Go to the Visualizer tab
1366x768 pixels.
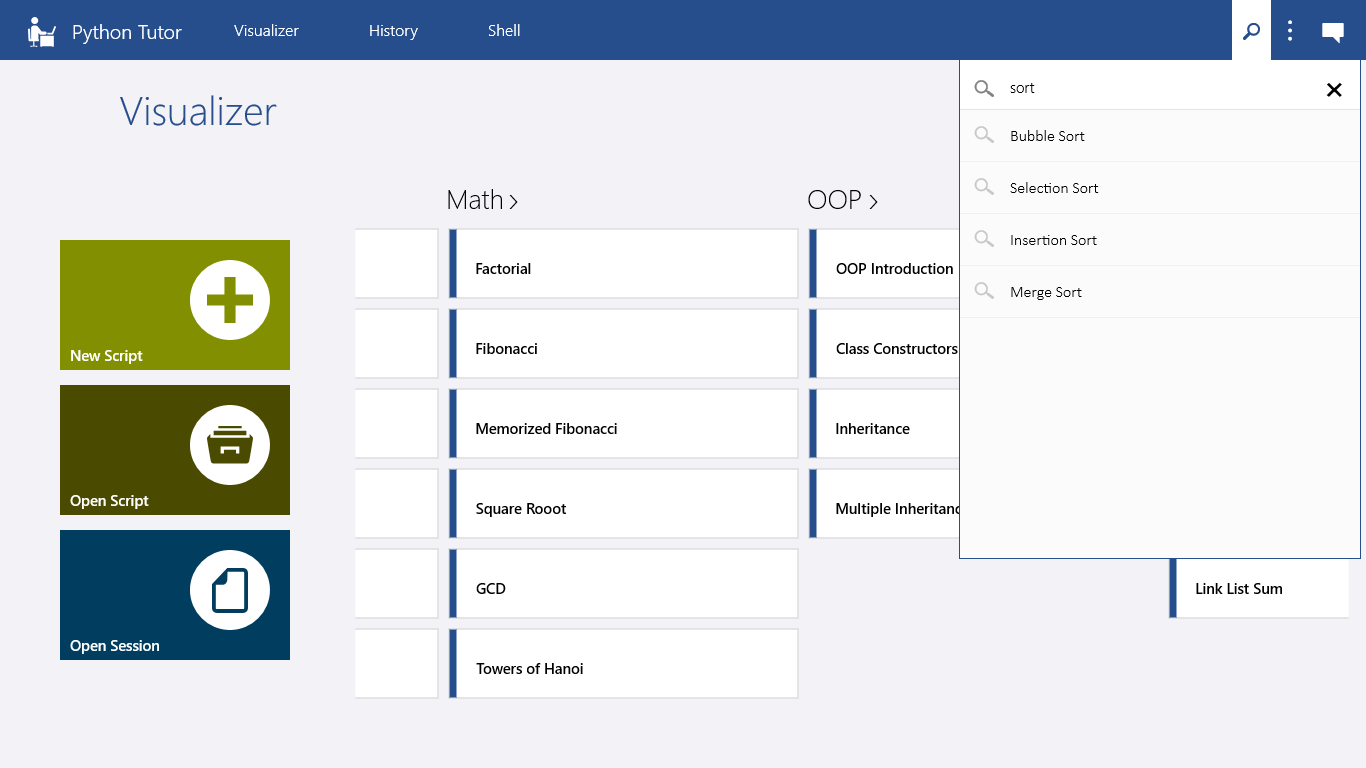(266, 31)
